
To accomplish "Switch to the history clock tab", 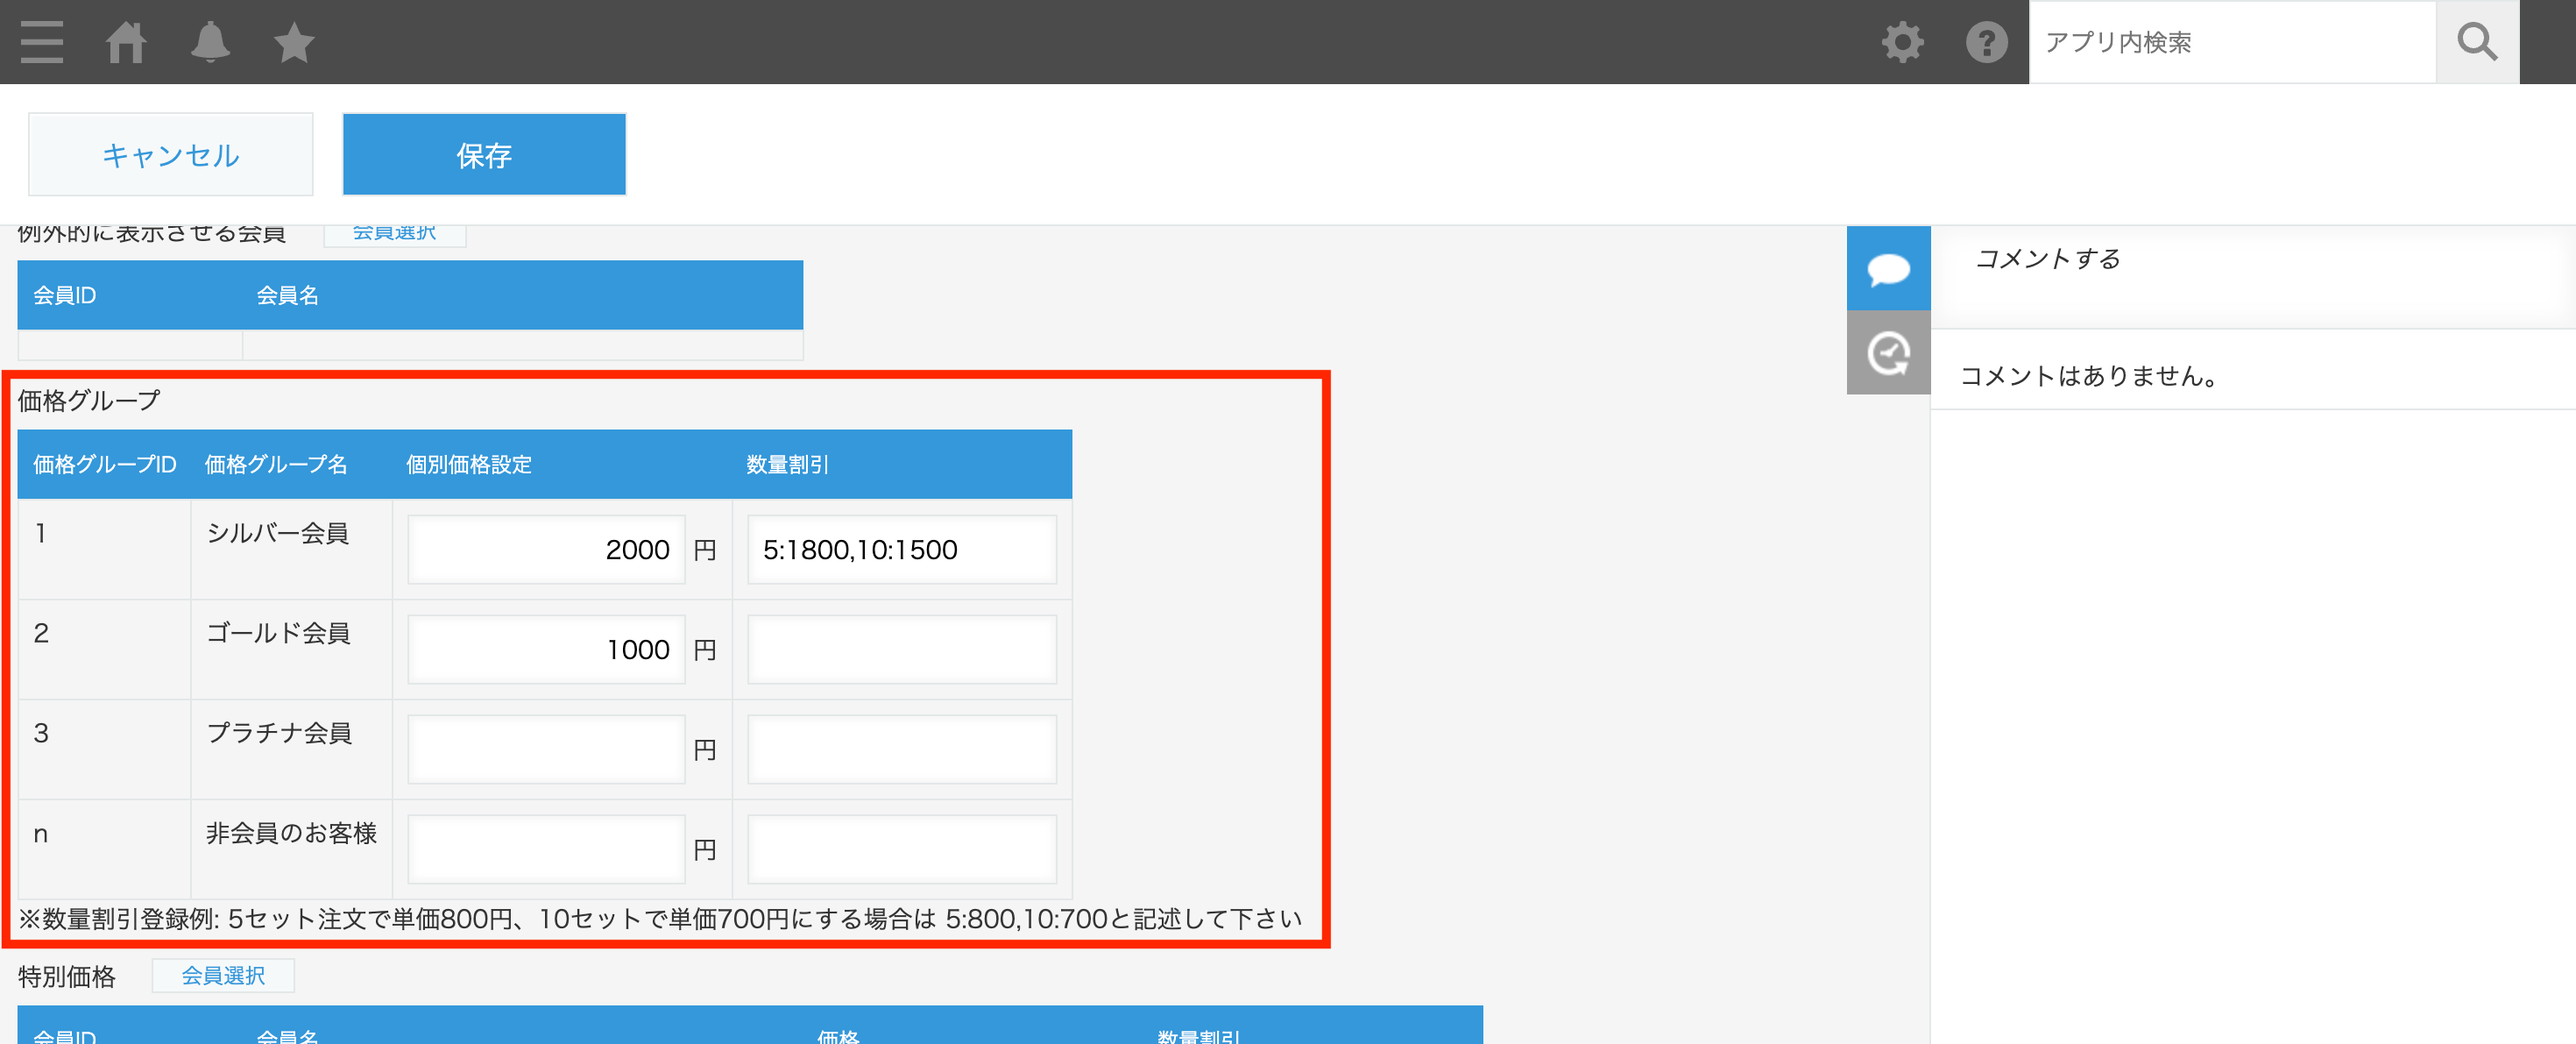I will click(x=1888, y=352).
